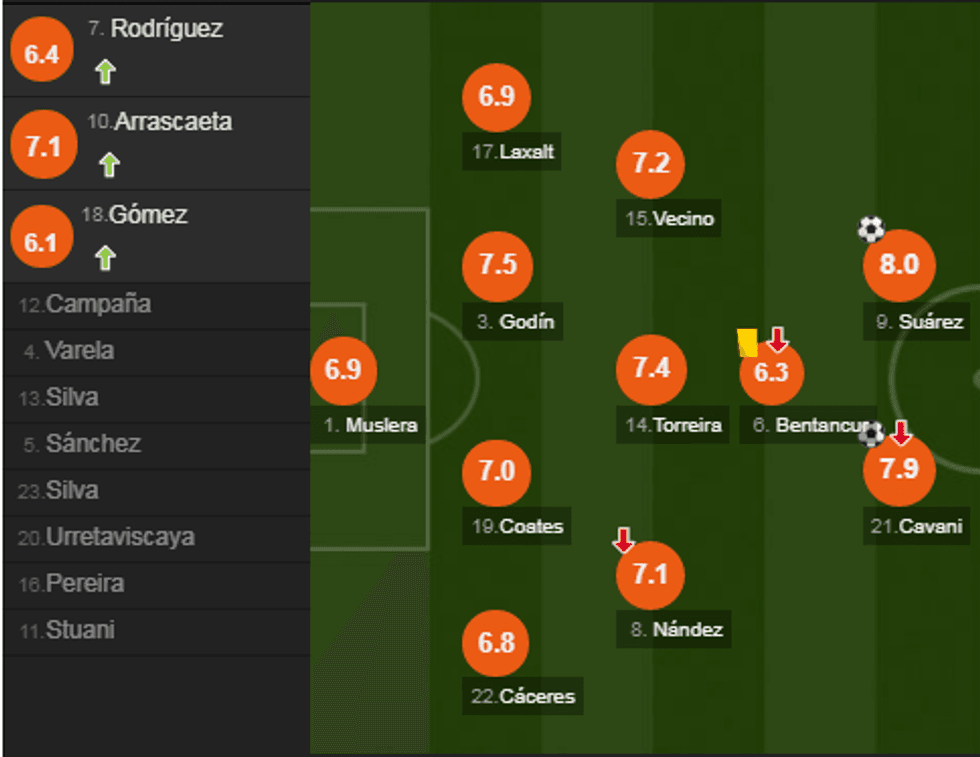Click Cavani's red substituted-off arrow
This screenshot has height=757, width=980.
tap(901, 432)
